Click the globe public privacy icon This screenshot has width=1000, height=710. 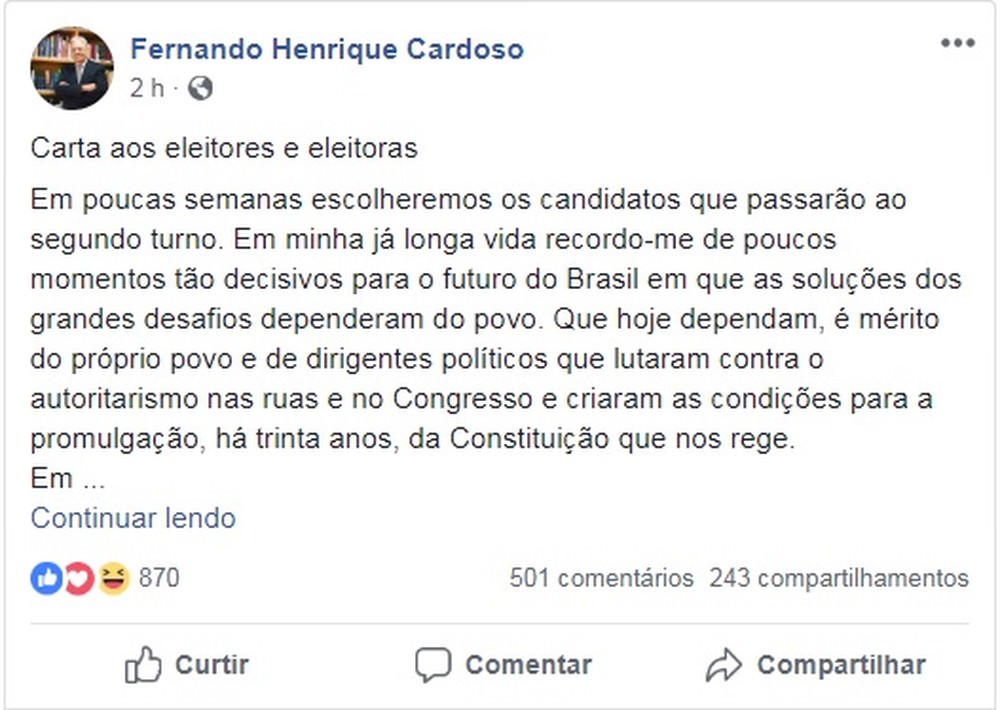tap(200, 88)
